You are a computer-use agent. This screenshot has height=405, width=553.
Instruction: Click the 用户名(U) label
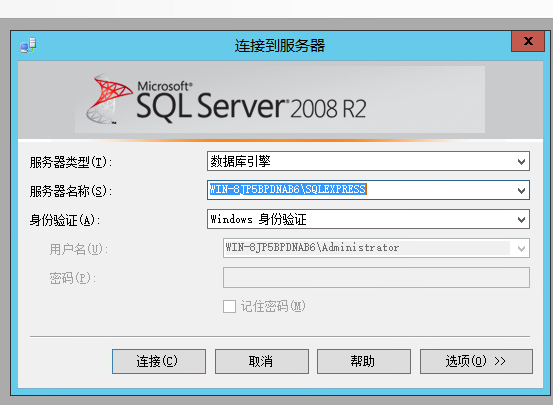[78, 249]
